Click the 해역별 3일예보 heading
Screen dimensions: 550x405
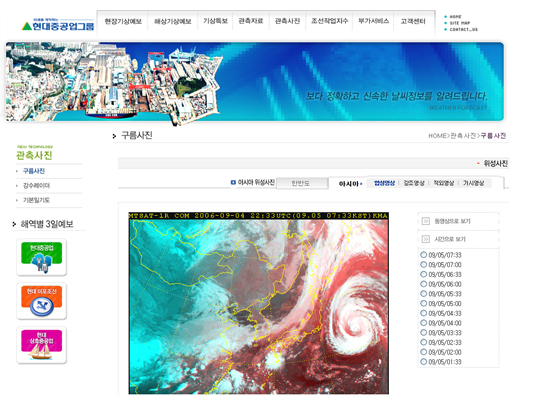tap(47, 224)
